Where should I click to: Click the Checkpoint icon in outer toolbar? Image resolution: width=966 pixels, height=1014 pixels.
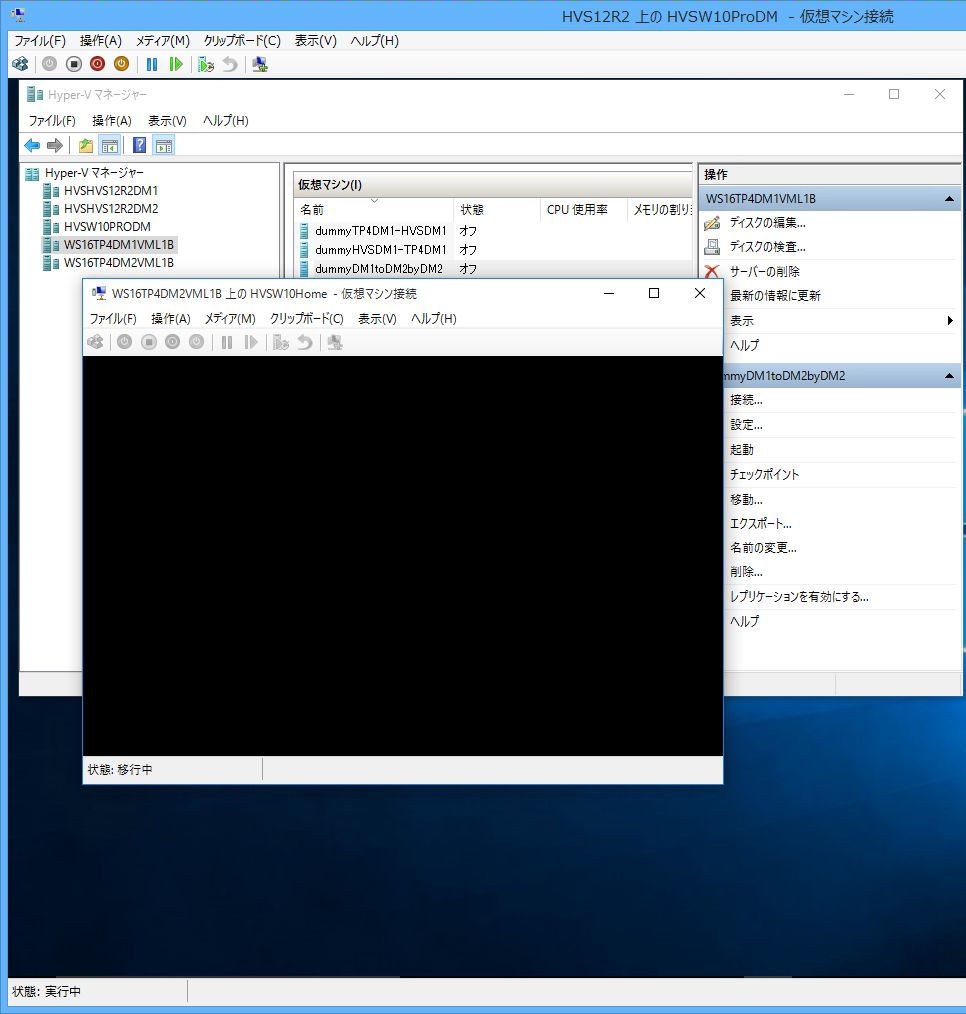coord(206,64)
